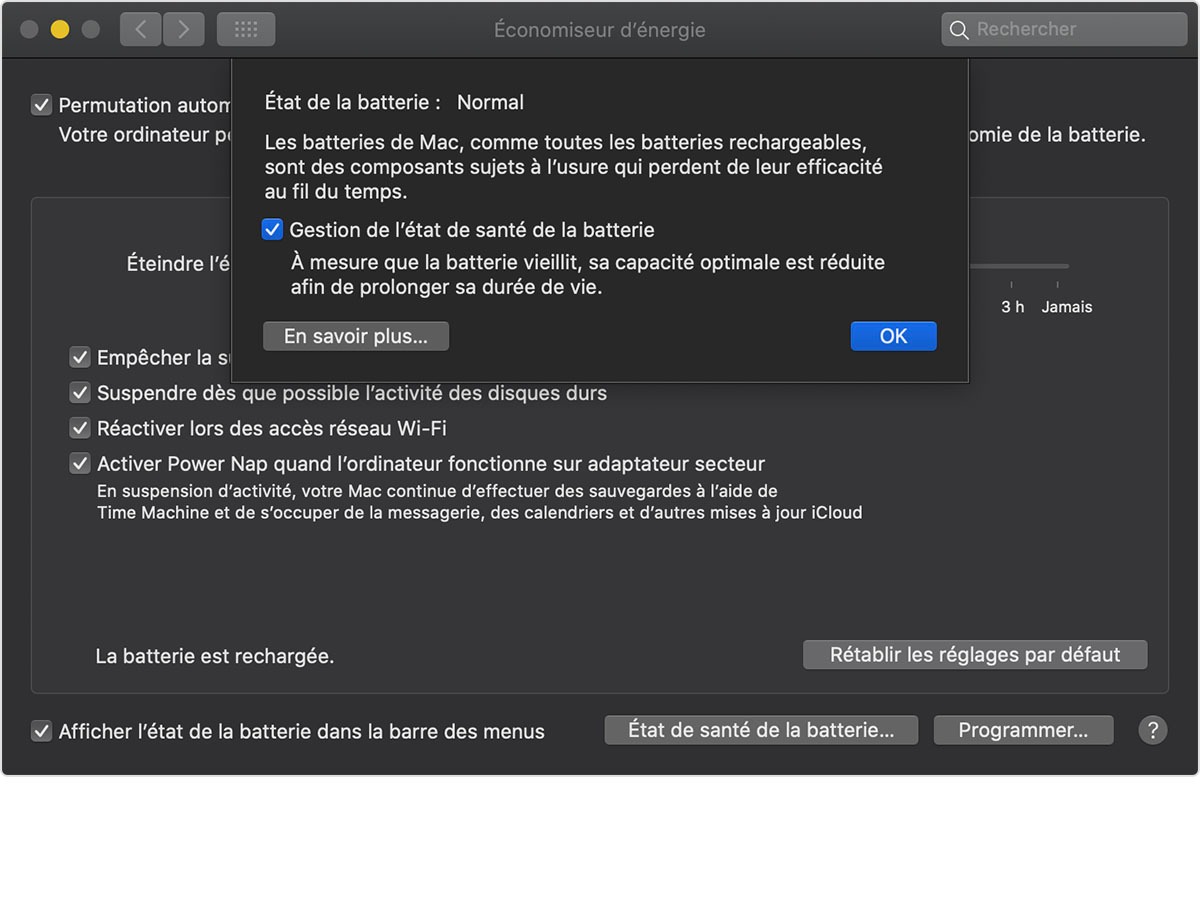Image resolution: width=1200 pixels, height=908 pixels.
Task: Set the sleep slider to Jamais
Action: coord(1058,267)
